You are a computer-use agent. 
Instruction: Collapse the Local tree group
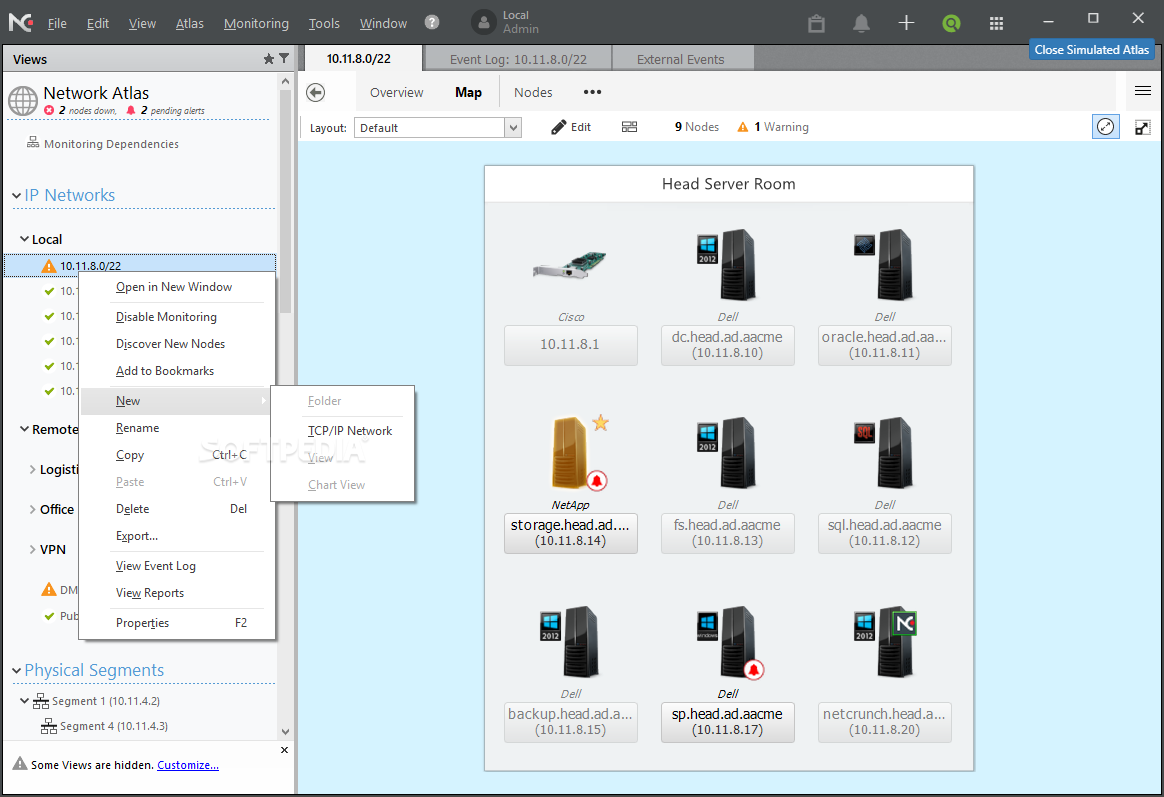(x=24, y=239)
